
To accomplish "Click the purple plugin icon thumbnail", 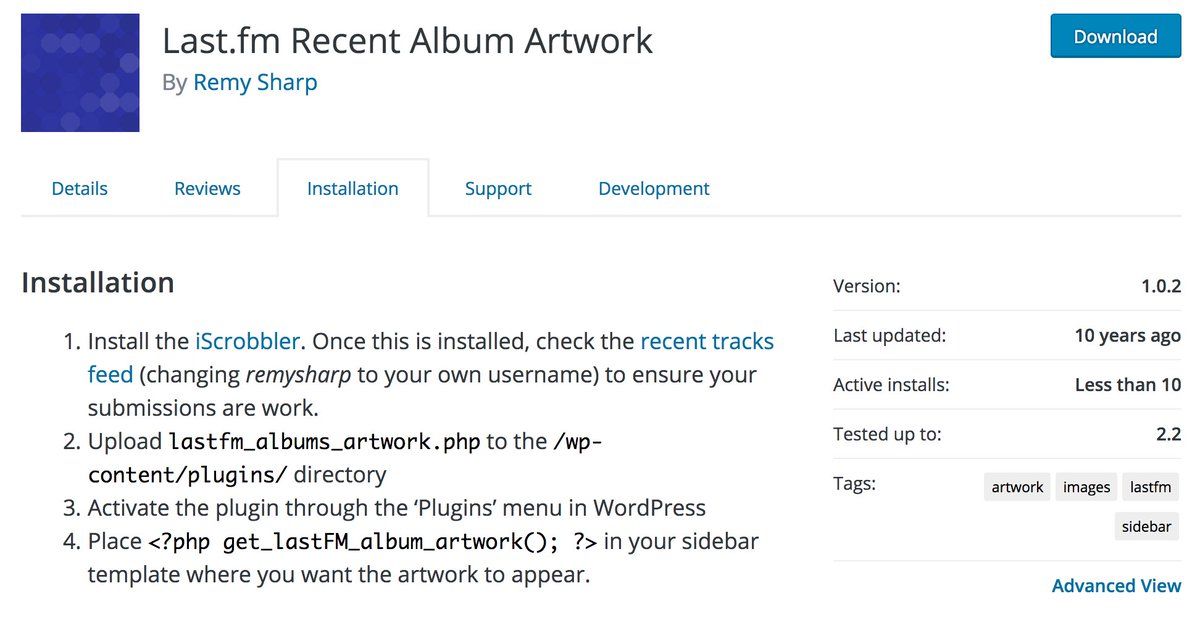I will (80, 73).
